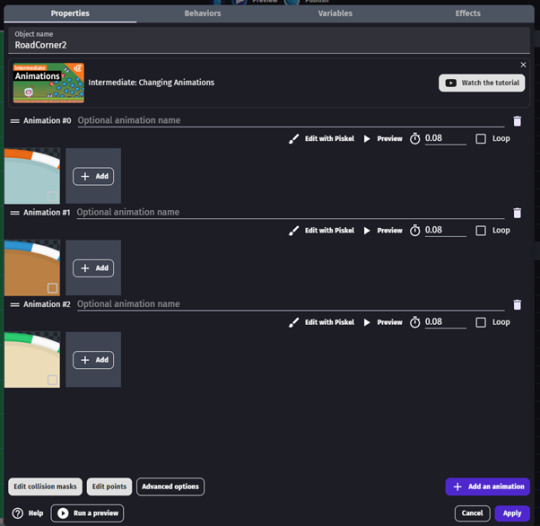Click the 0.08 time field of Animation #1
Image resolution: width=540 pixels, height=526 pixels.
445,230
